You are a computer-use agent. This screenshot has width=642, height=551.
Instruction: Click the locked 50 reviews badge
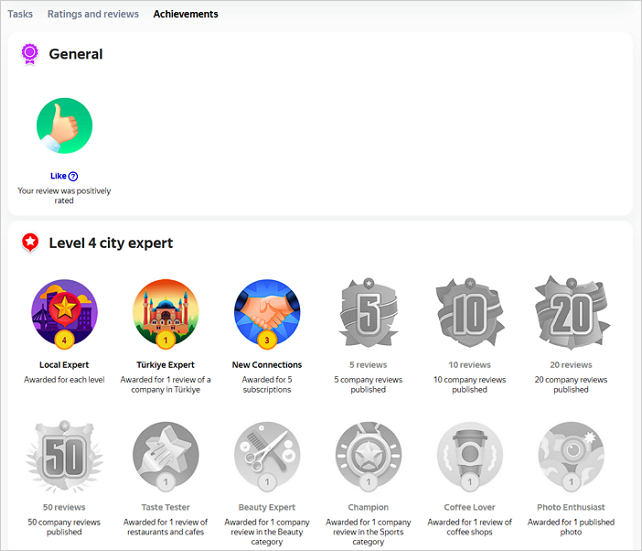[64, 455]
